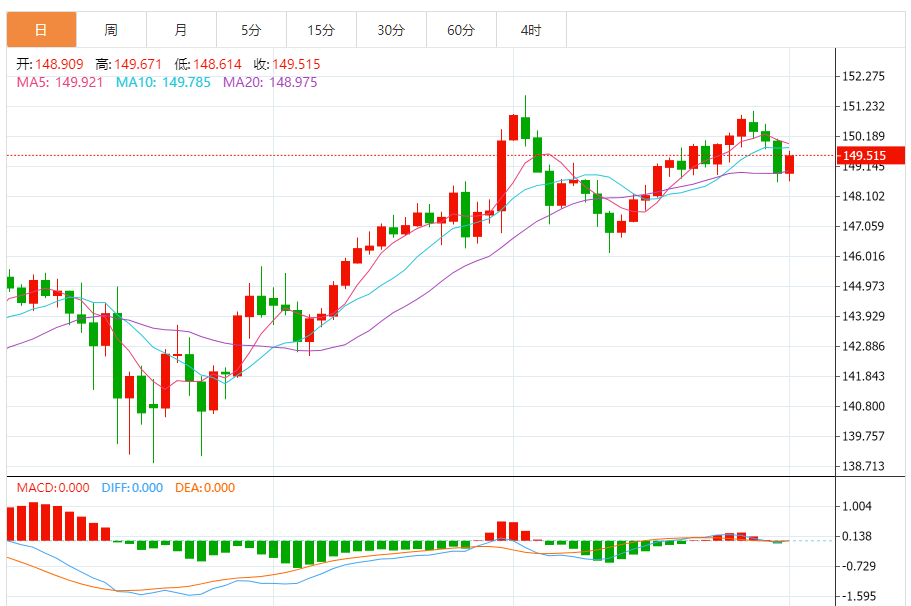911x606 pixels.
Task: Select the 30分 timeframe tab
Action: click(x=391, y=30)
